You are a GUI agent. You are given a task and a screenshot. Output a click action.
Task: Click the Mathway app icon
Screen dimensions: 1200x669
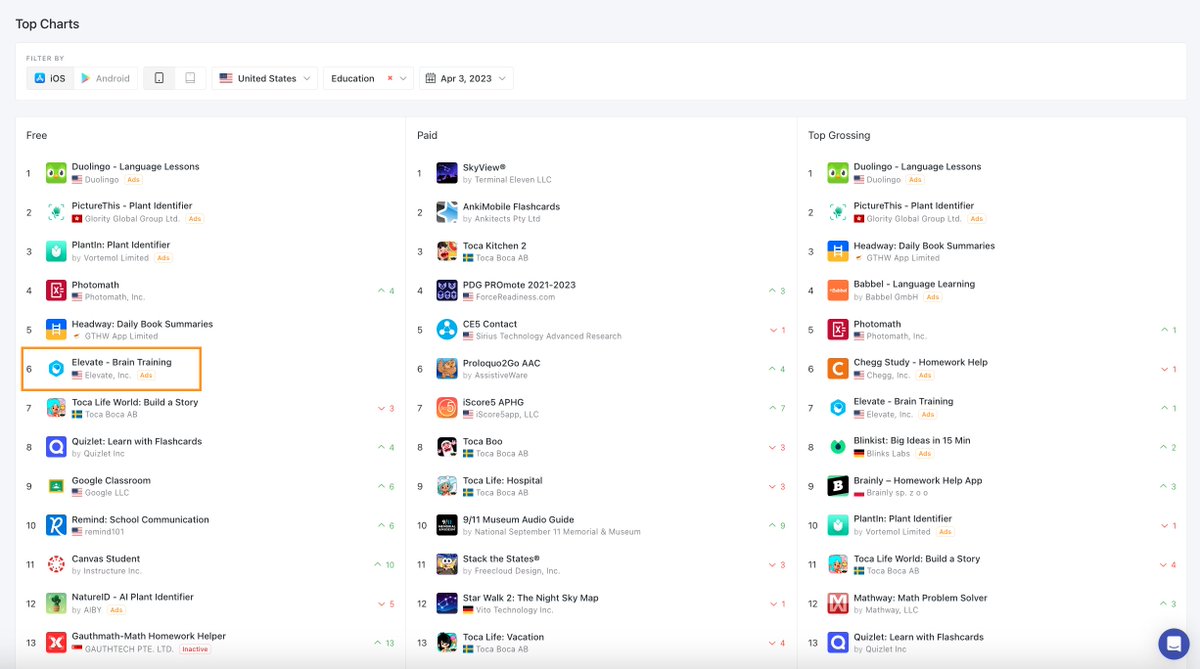pos(838,604)
